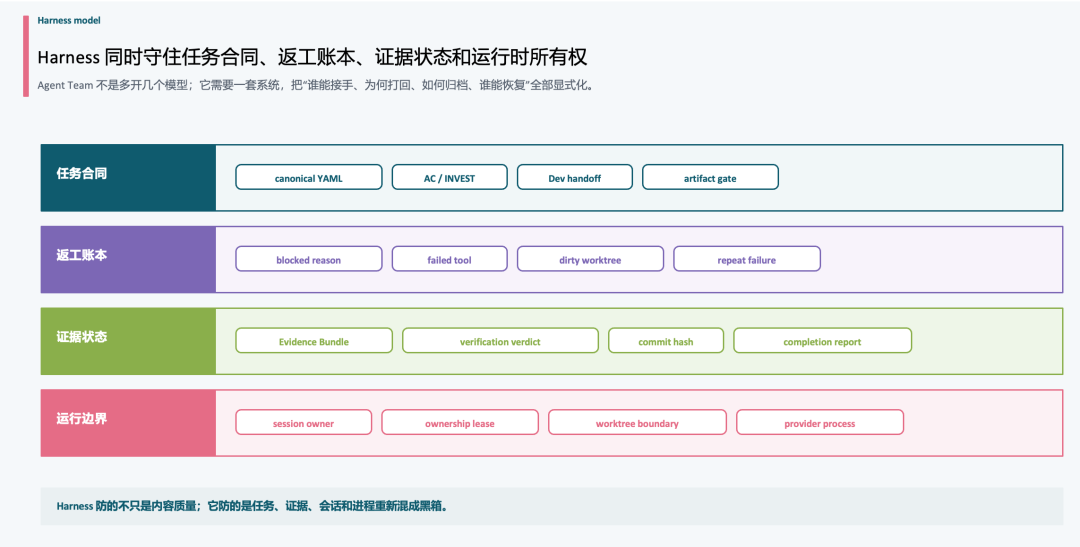Select the 'artifact gate' pill
The width and height of the screenshot is (1080, 547).
710,178
